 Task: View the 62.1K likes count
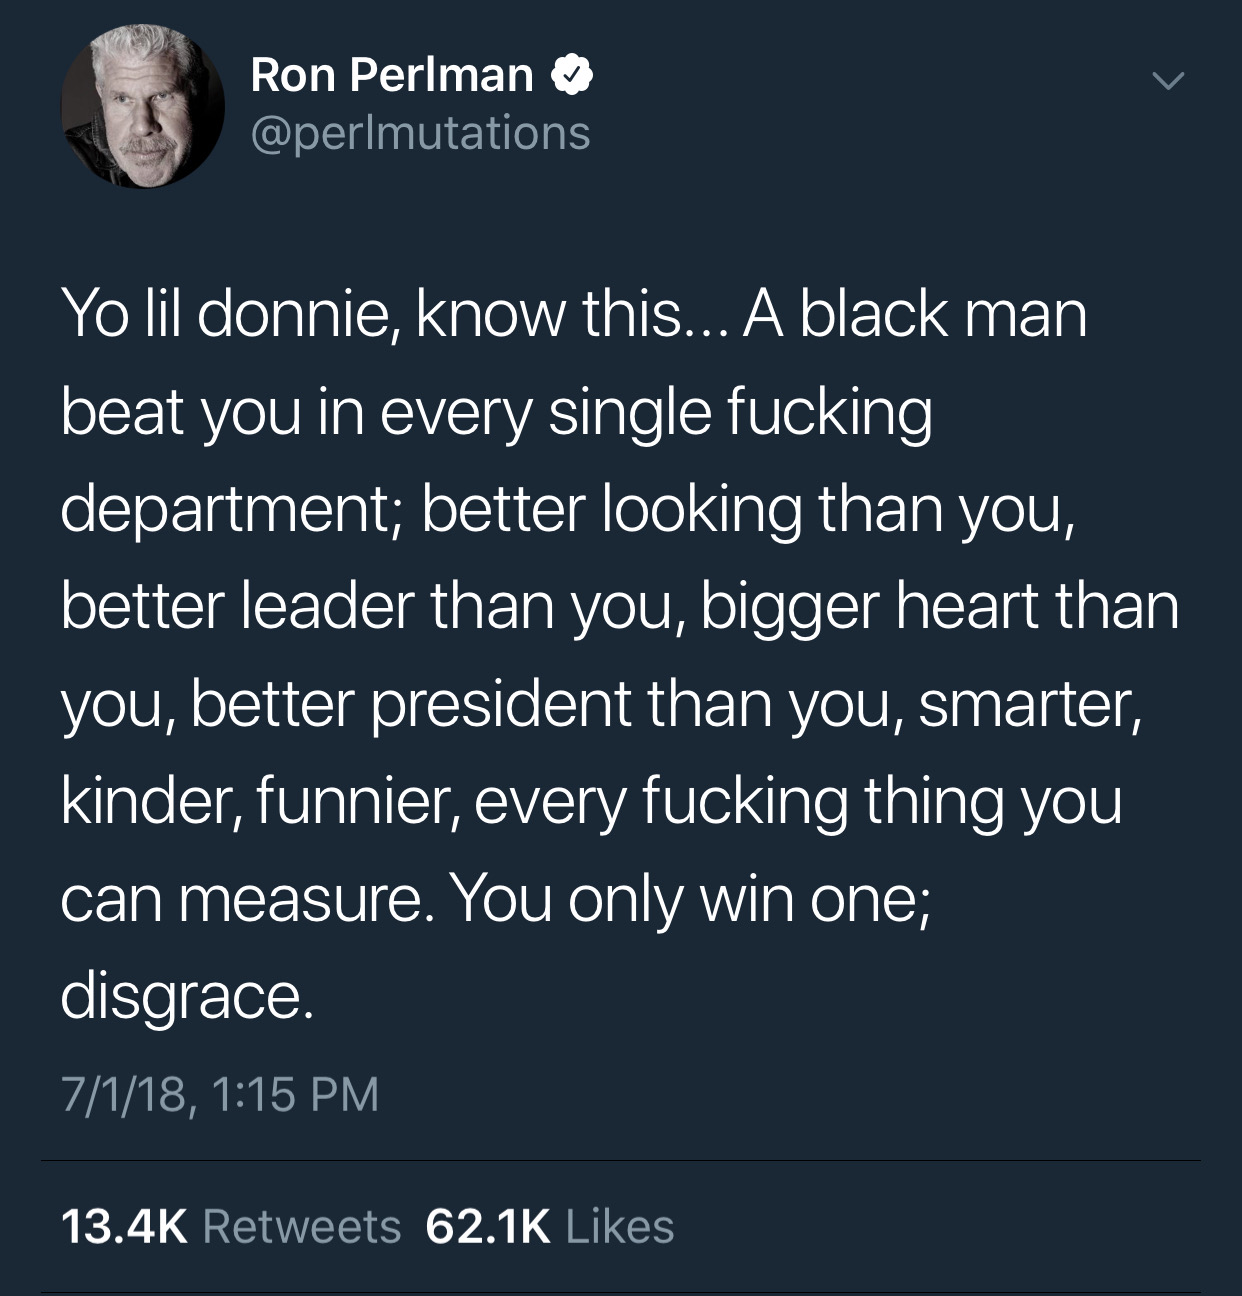click(x=488, y=1227)
